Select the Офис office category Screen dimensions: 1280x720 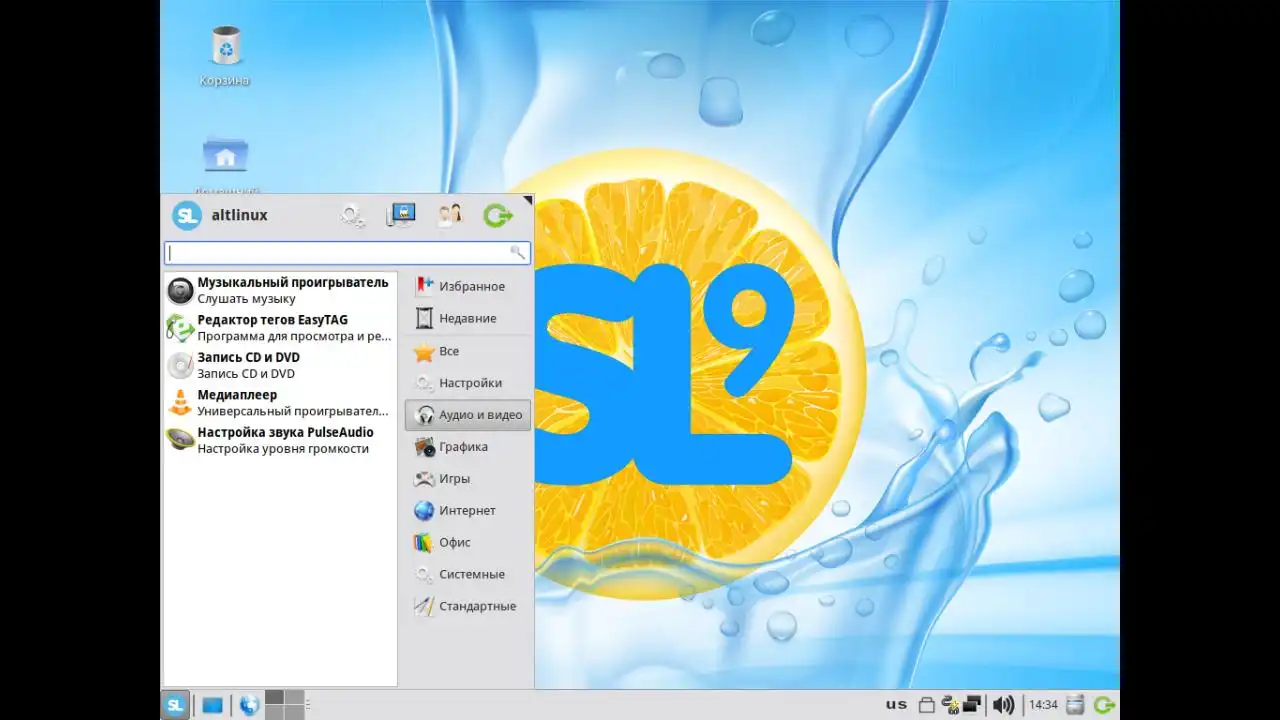tap(468, 543)
